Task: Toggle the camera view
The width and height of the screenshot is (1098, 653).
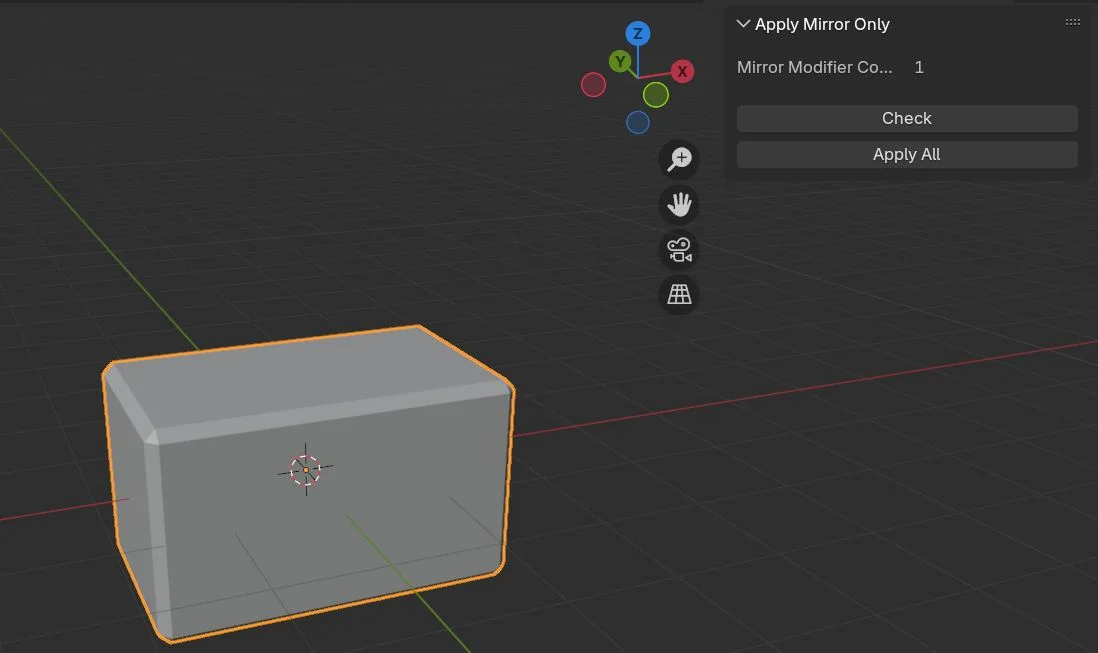Action: pos(680,250)
